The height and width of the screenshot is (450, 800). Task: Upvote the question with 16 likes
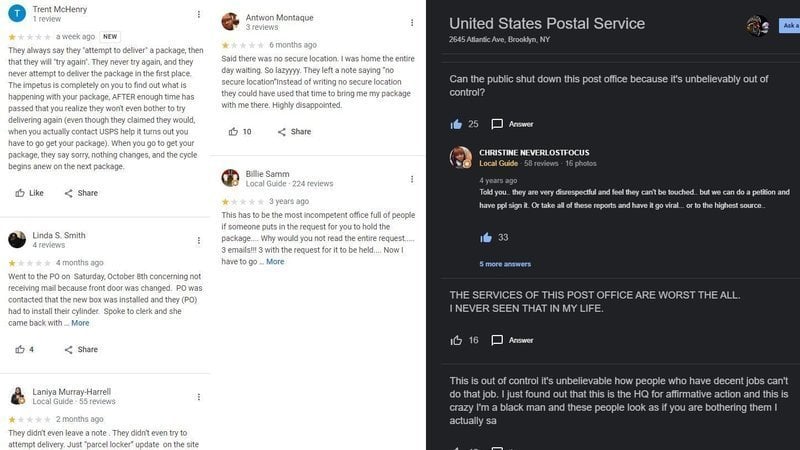(457, 340)
